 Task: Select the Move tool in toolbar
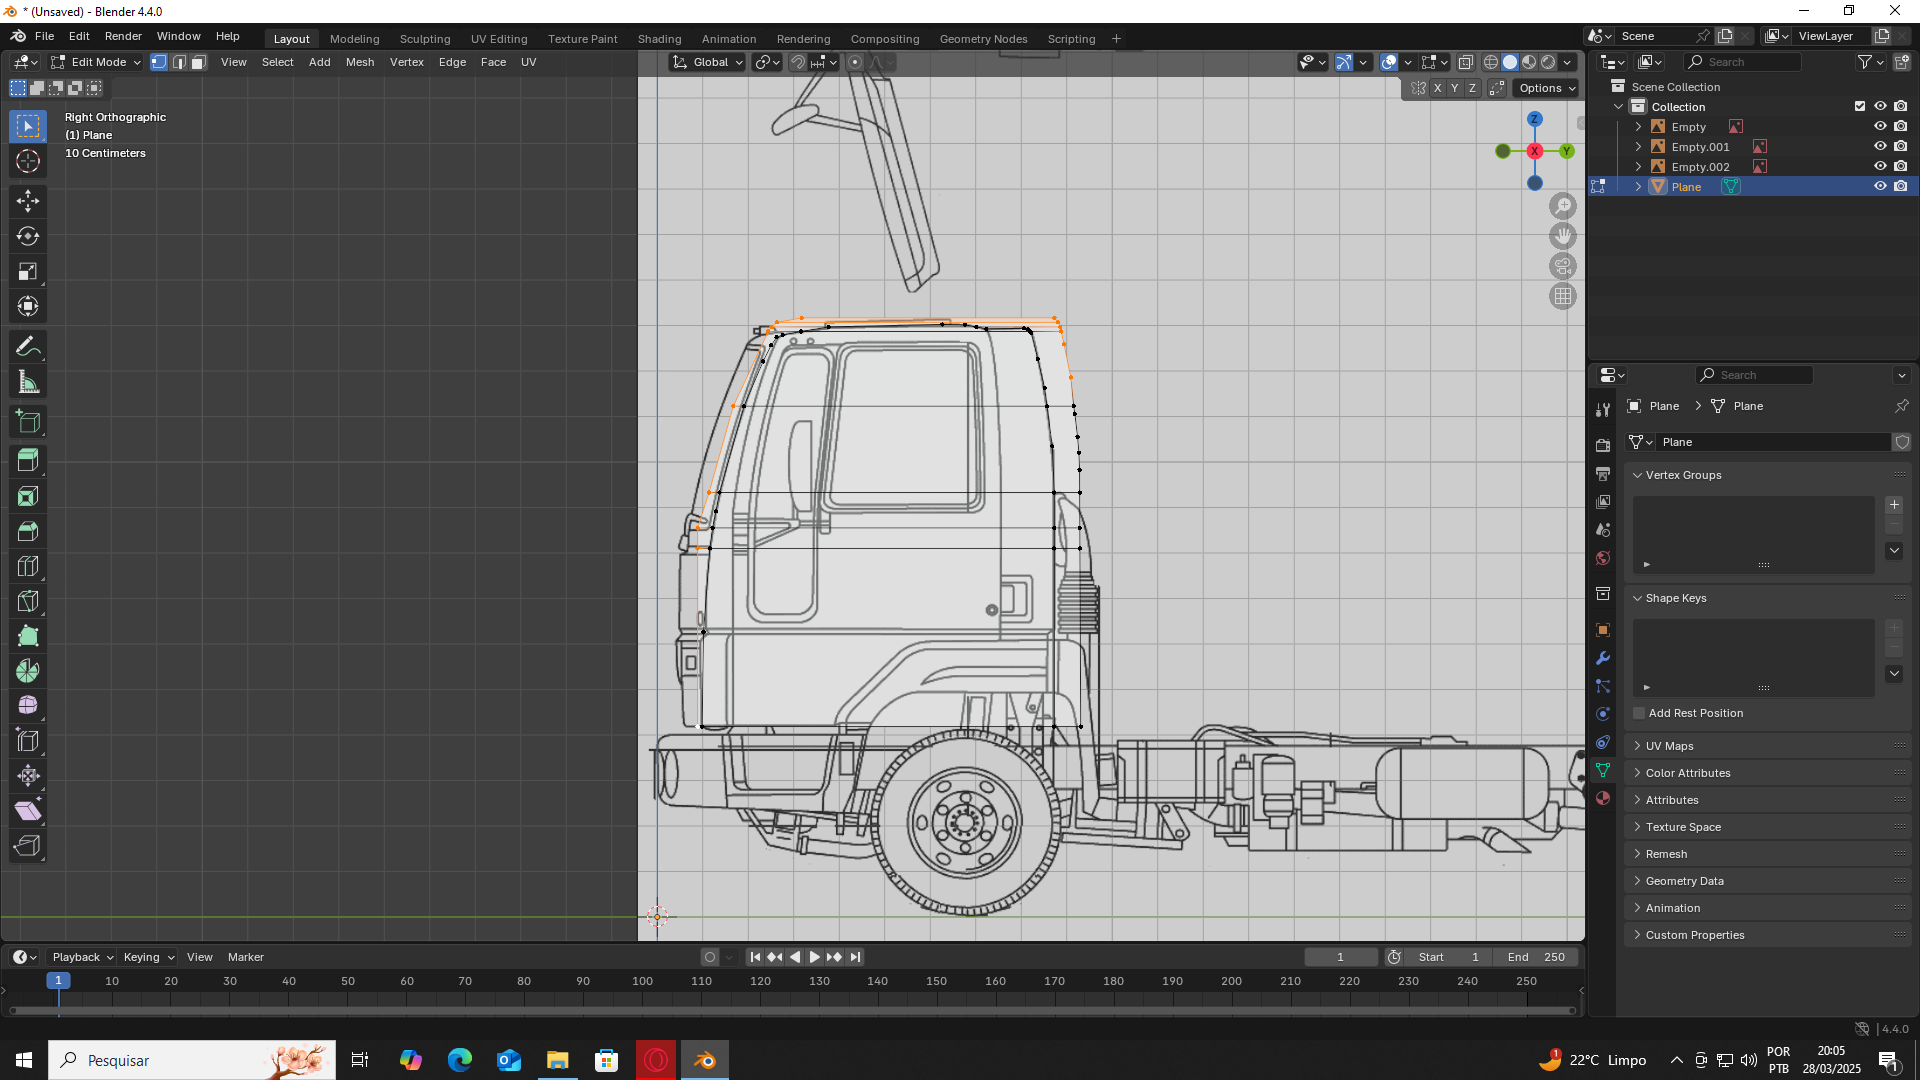click(x=28, y=201)
